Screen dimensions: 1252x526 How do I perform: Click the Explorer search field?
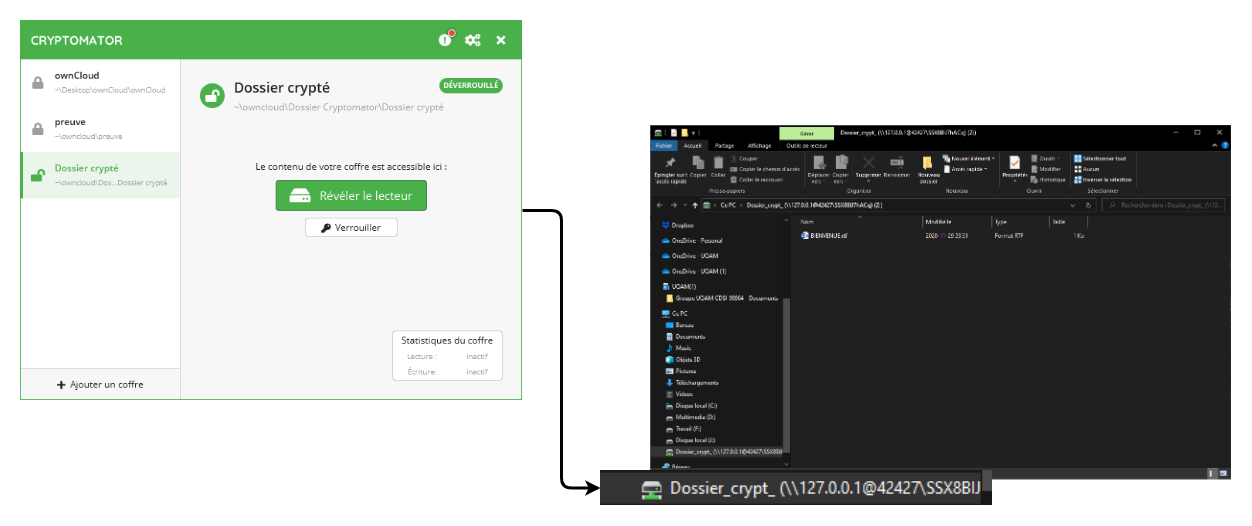click(x=1163, y=205)
